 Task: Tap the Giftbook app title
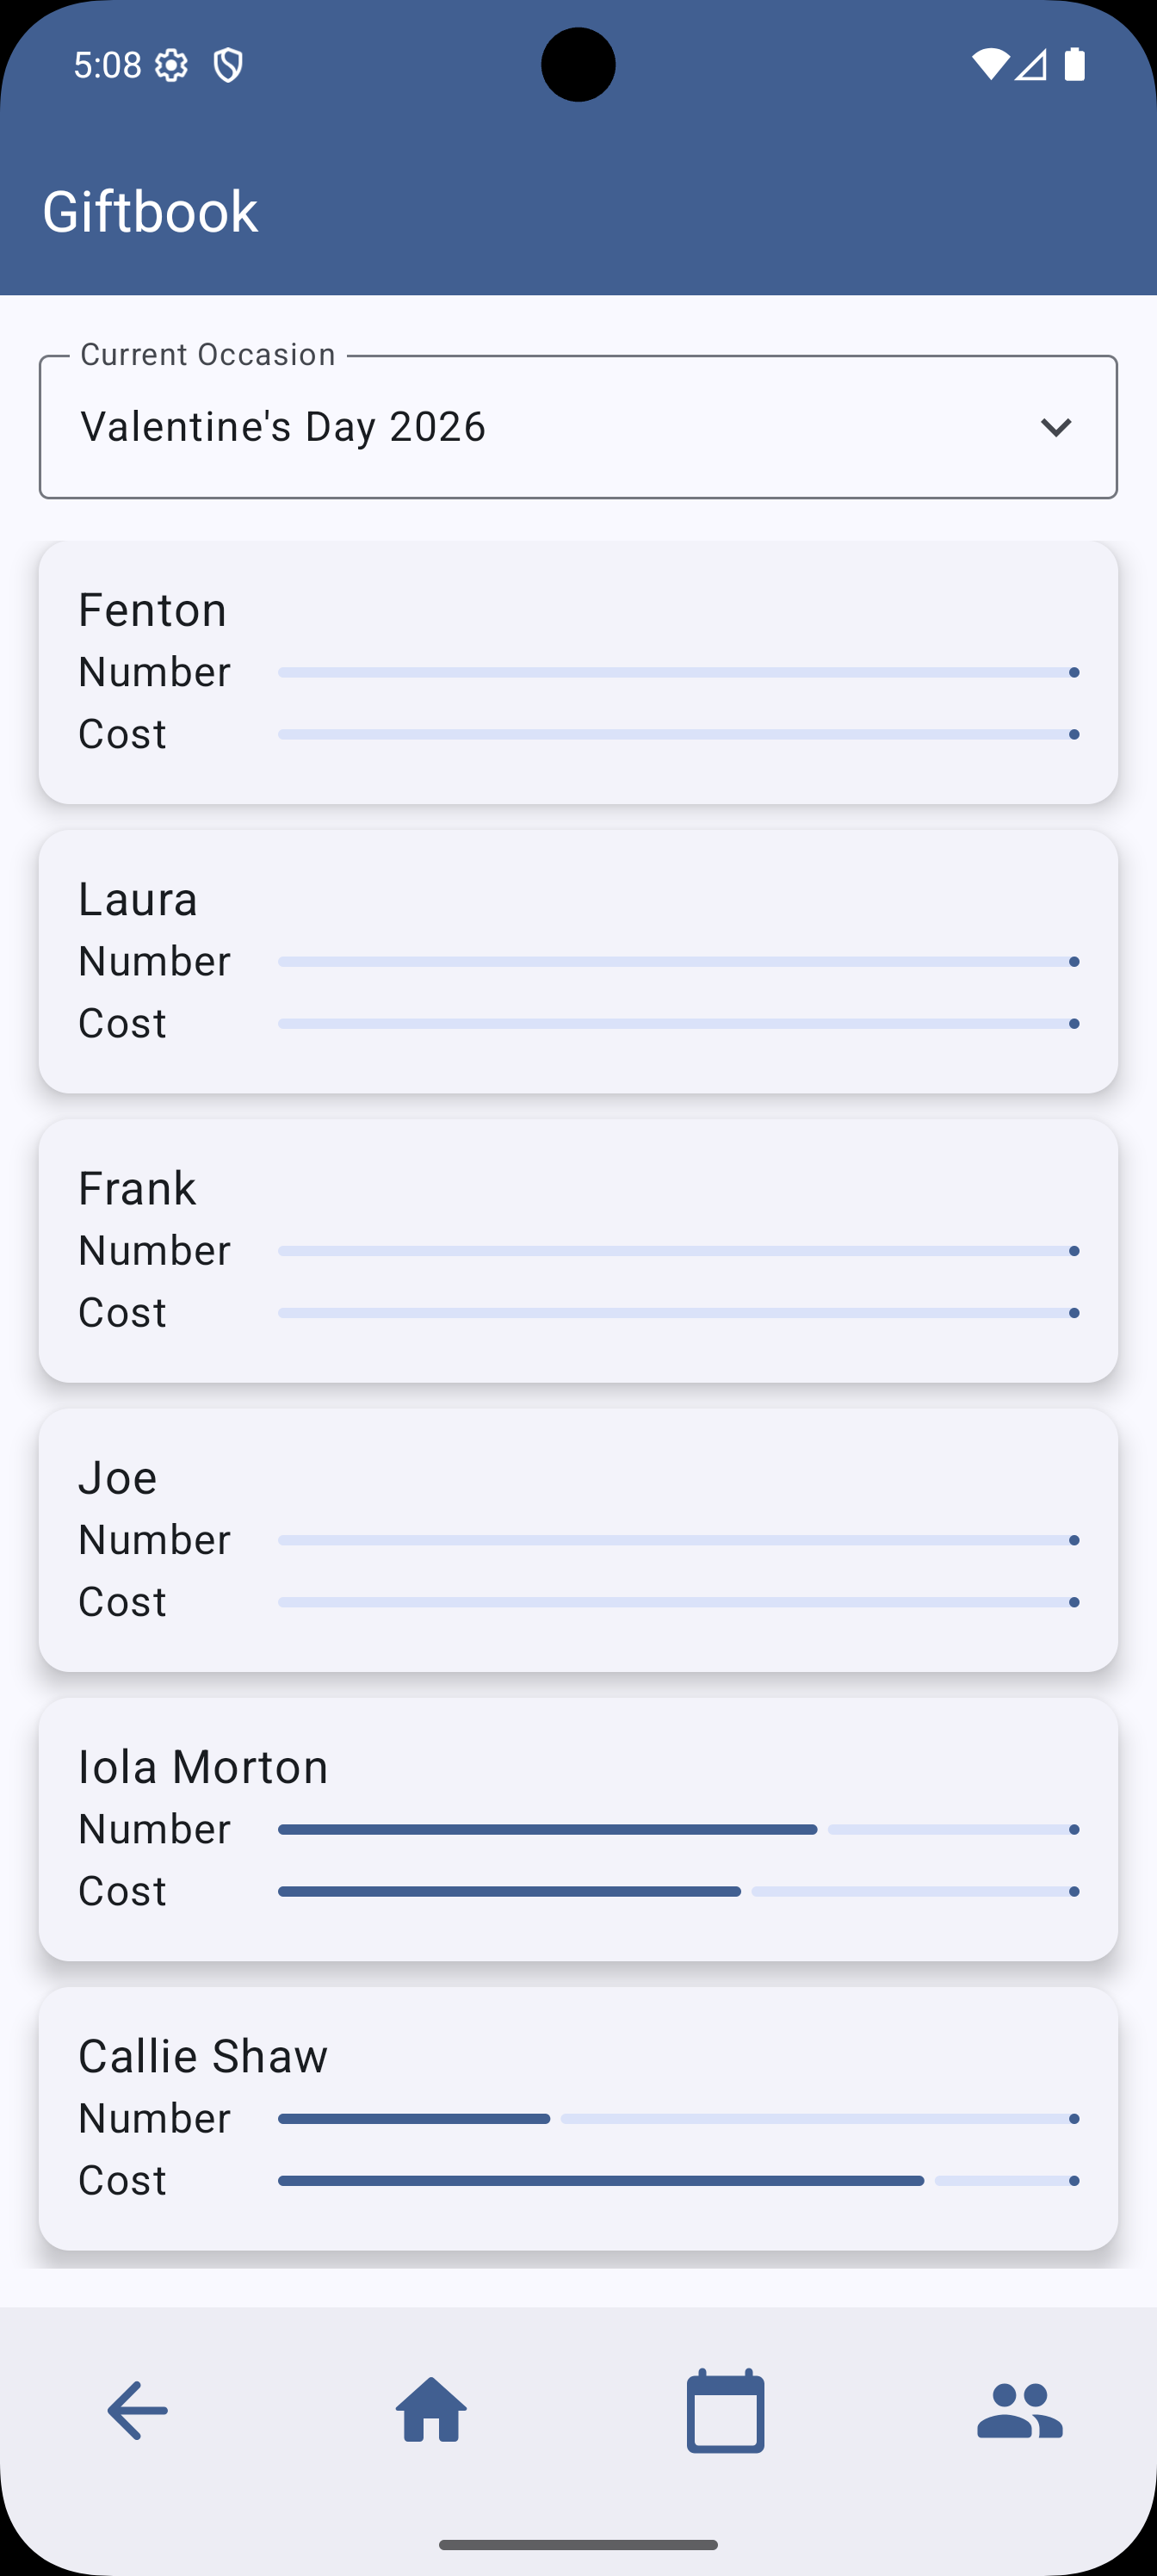coord(150,212)
